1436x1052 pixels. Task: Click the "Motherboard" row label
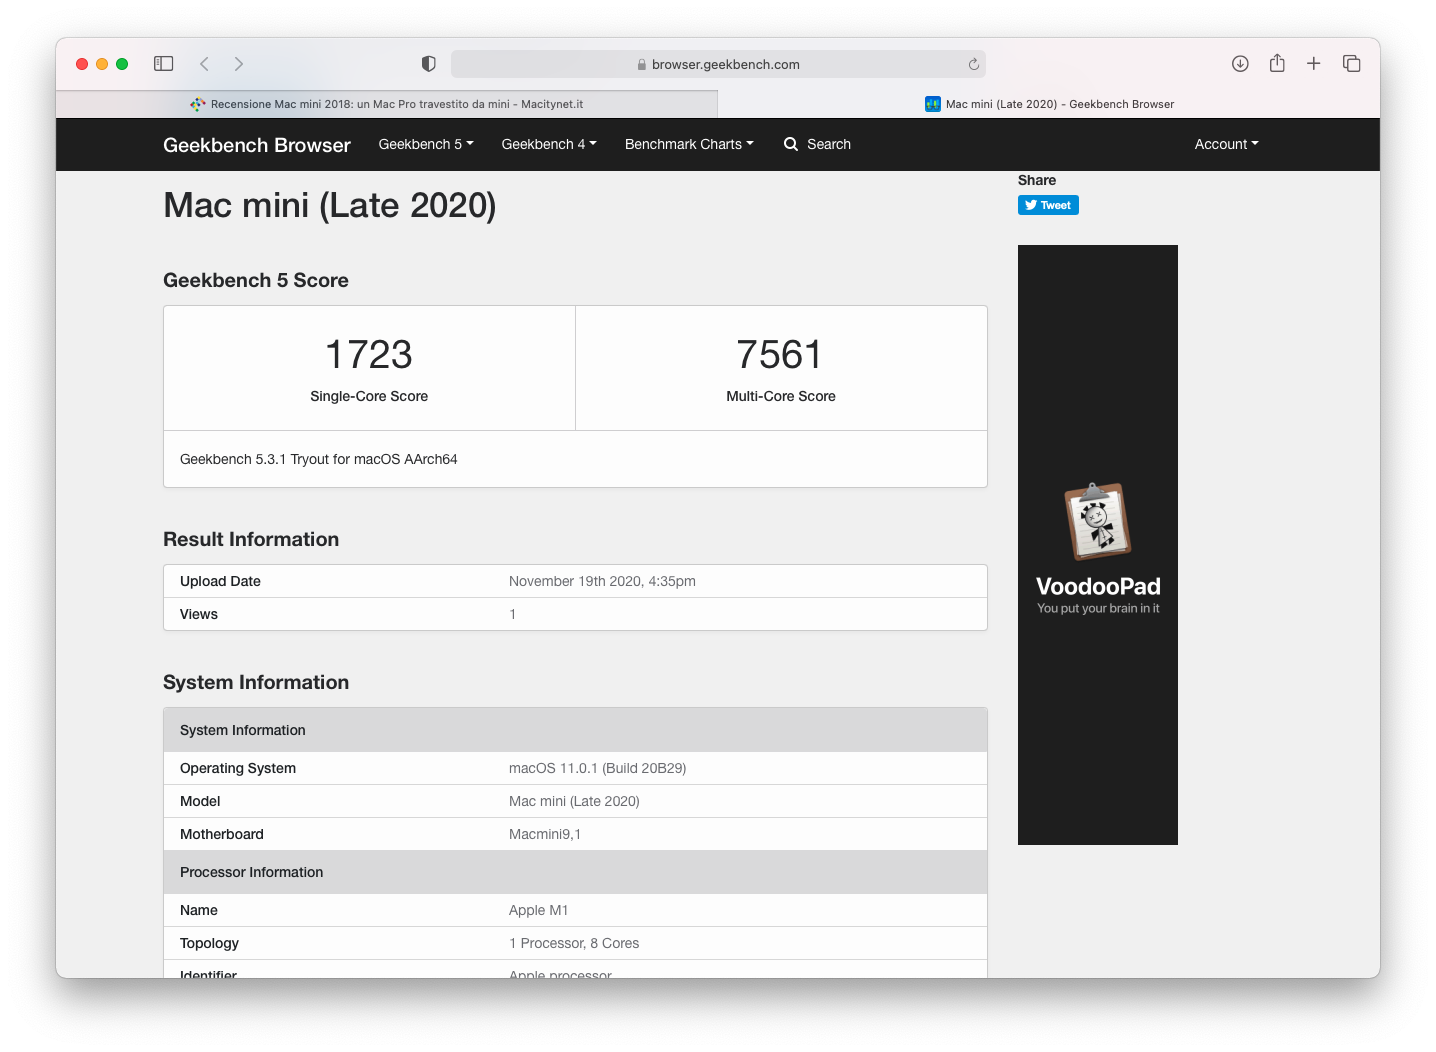click(x=222, y=834)
